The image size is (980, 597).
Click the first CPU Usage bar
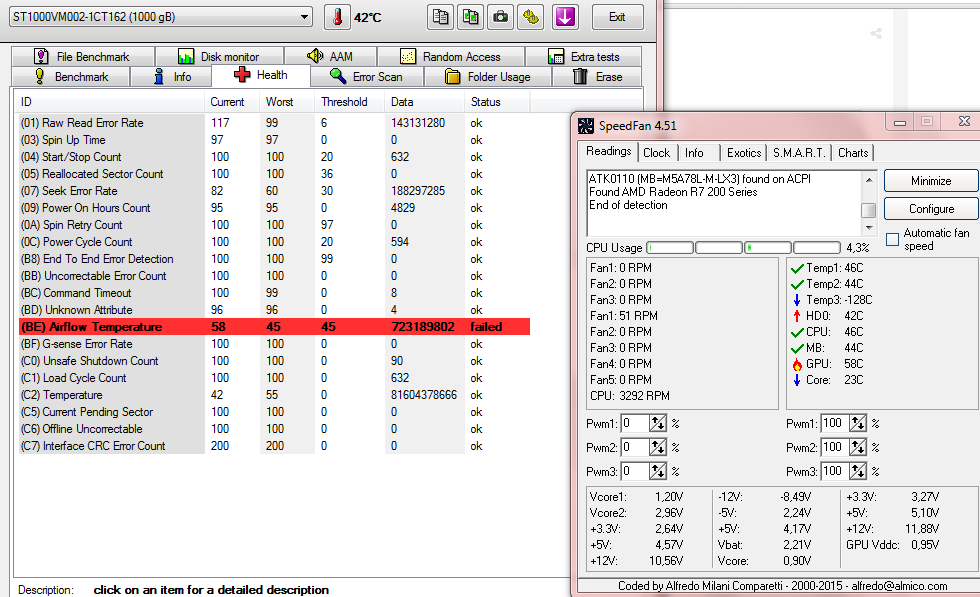670,248
